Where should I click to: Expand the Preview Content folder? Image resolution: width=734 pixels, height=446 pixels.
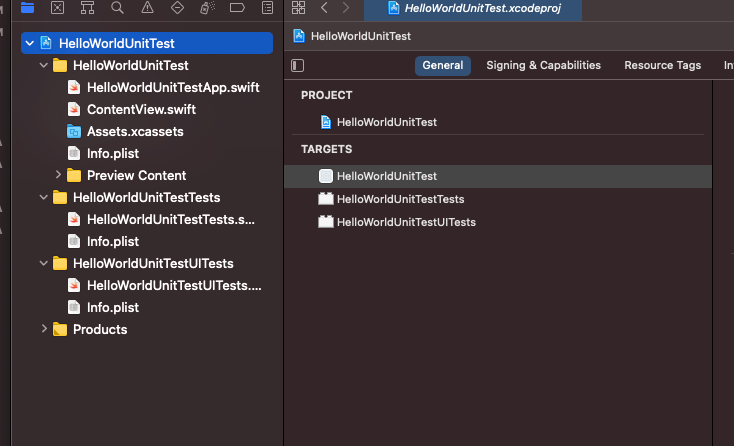point(59,176)
